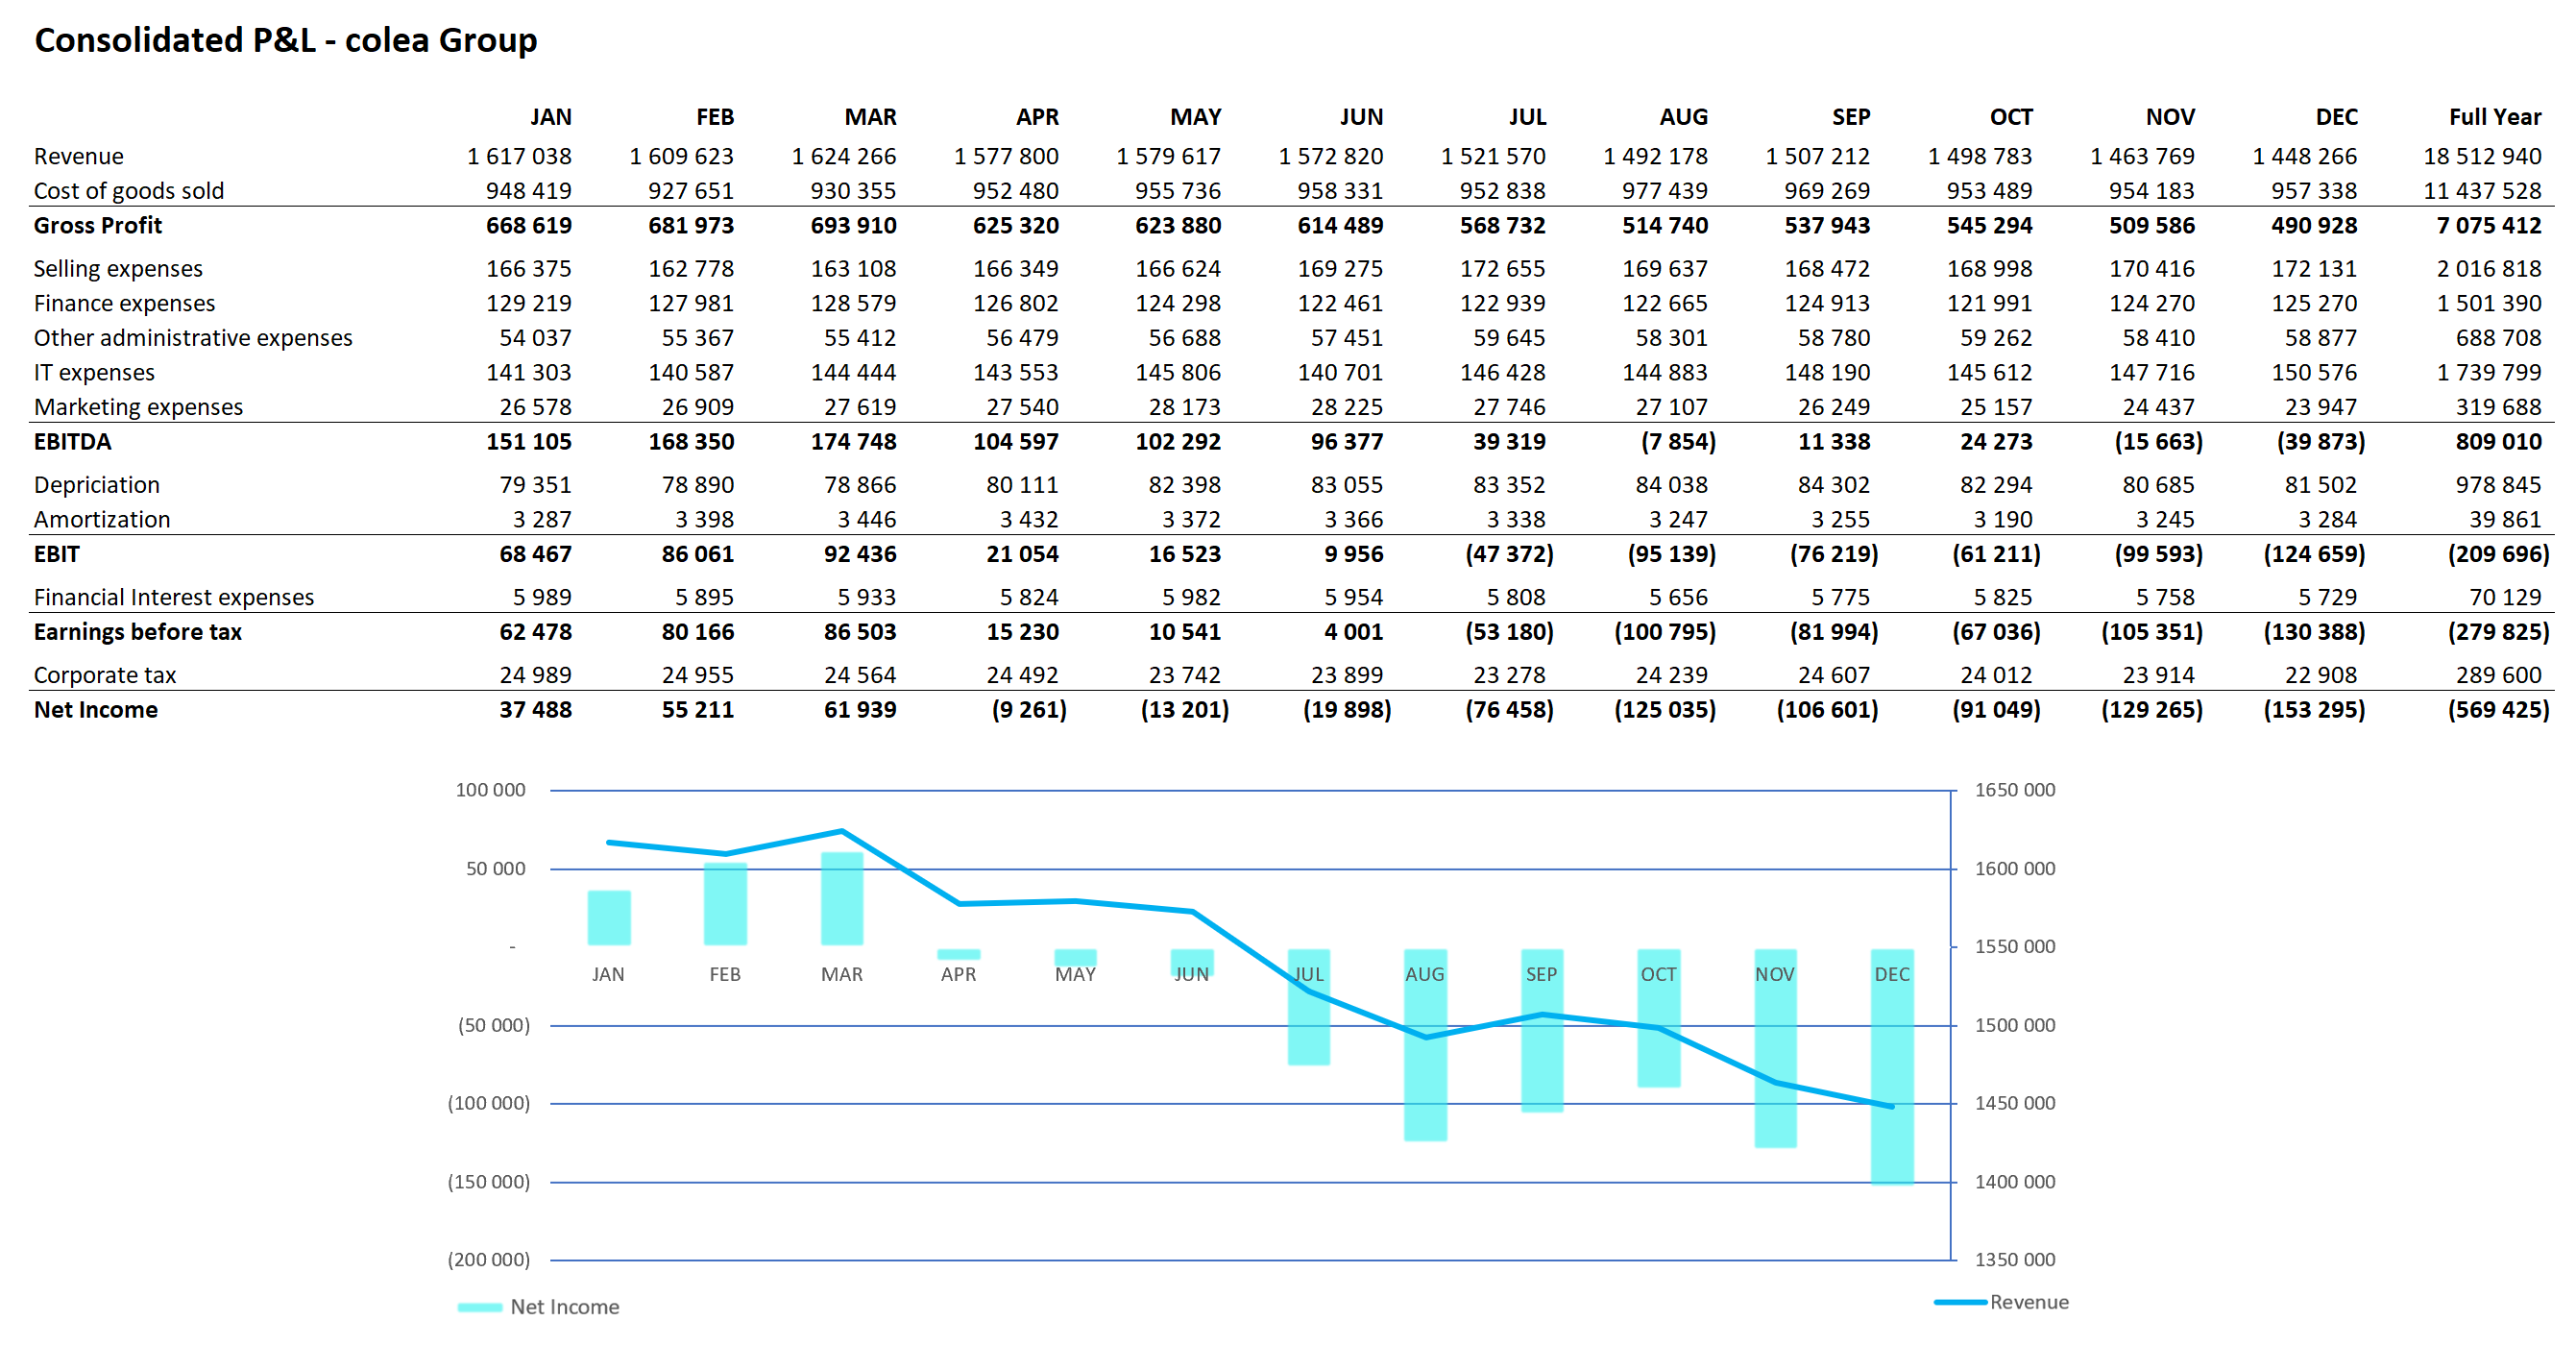Select the title 'Consolidated P&L - colea Group'
Viewport: 2576px width, 1346px height.
[285, 40]
